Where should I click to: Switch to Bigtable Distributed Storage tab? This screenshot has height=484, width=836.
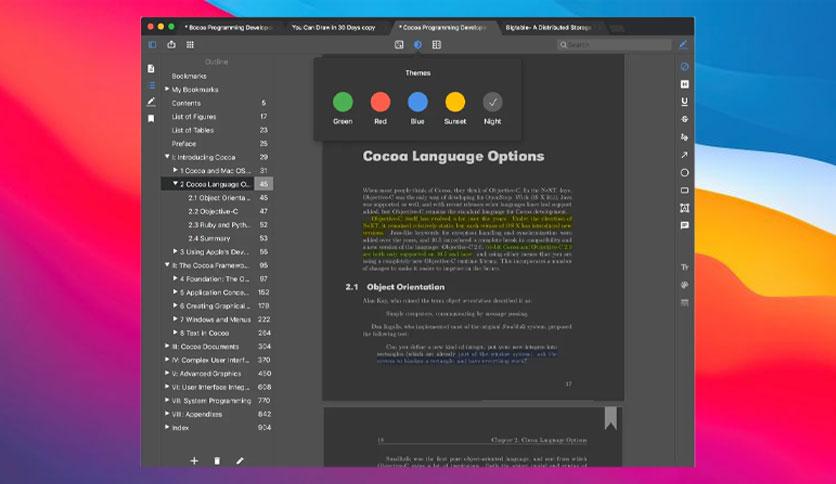pos(551,27)
